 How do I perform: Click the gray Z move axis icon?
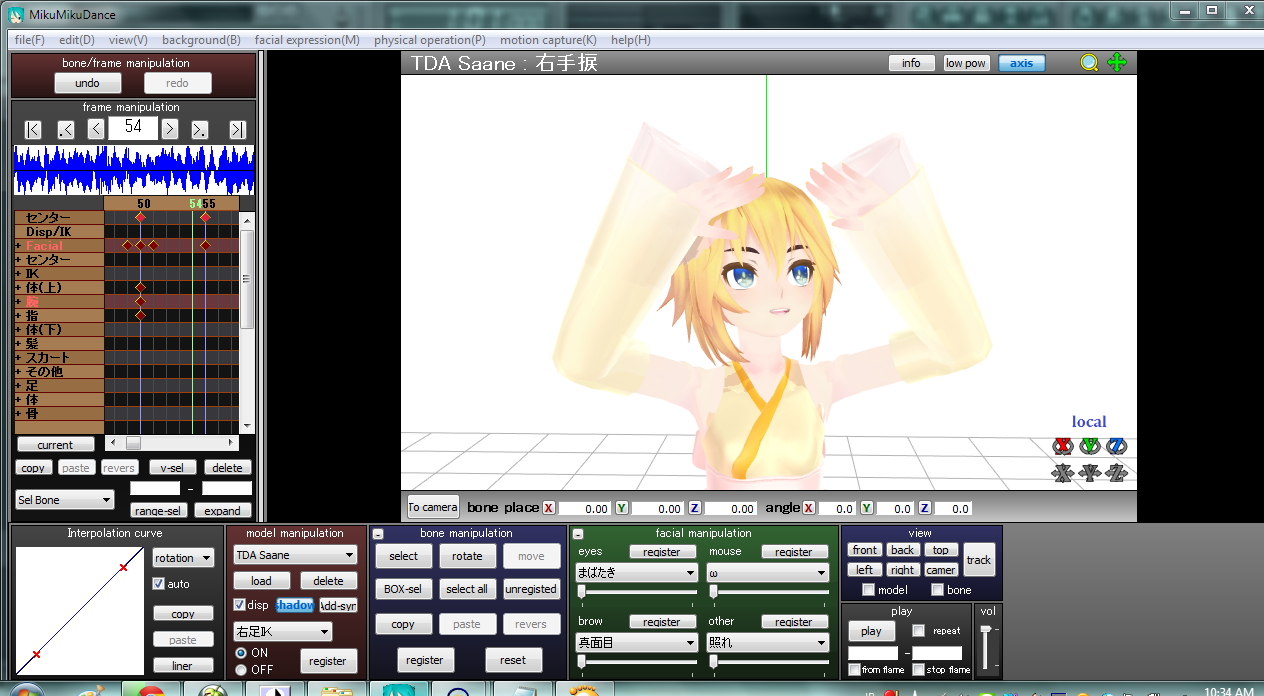click(1117, 473)
